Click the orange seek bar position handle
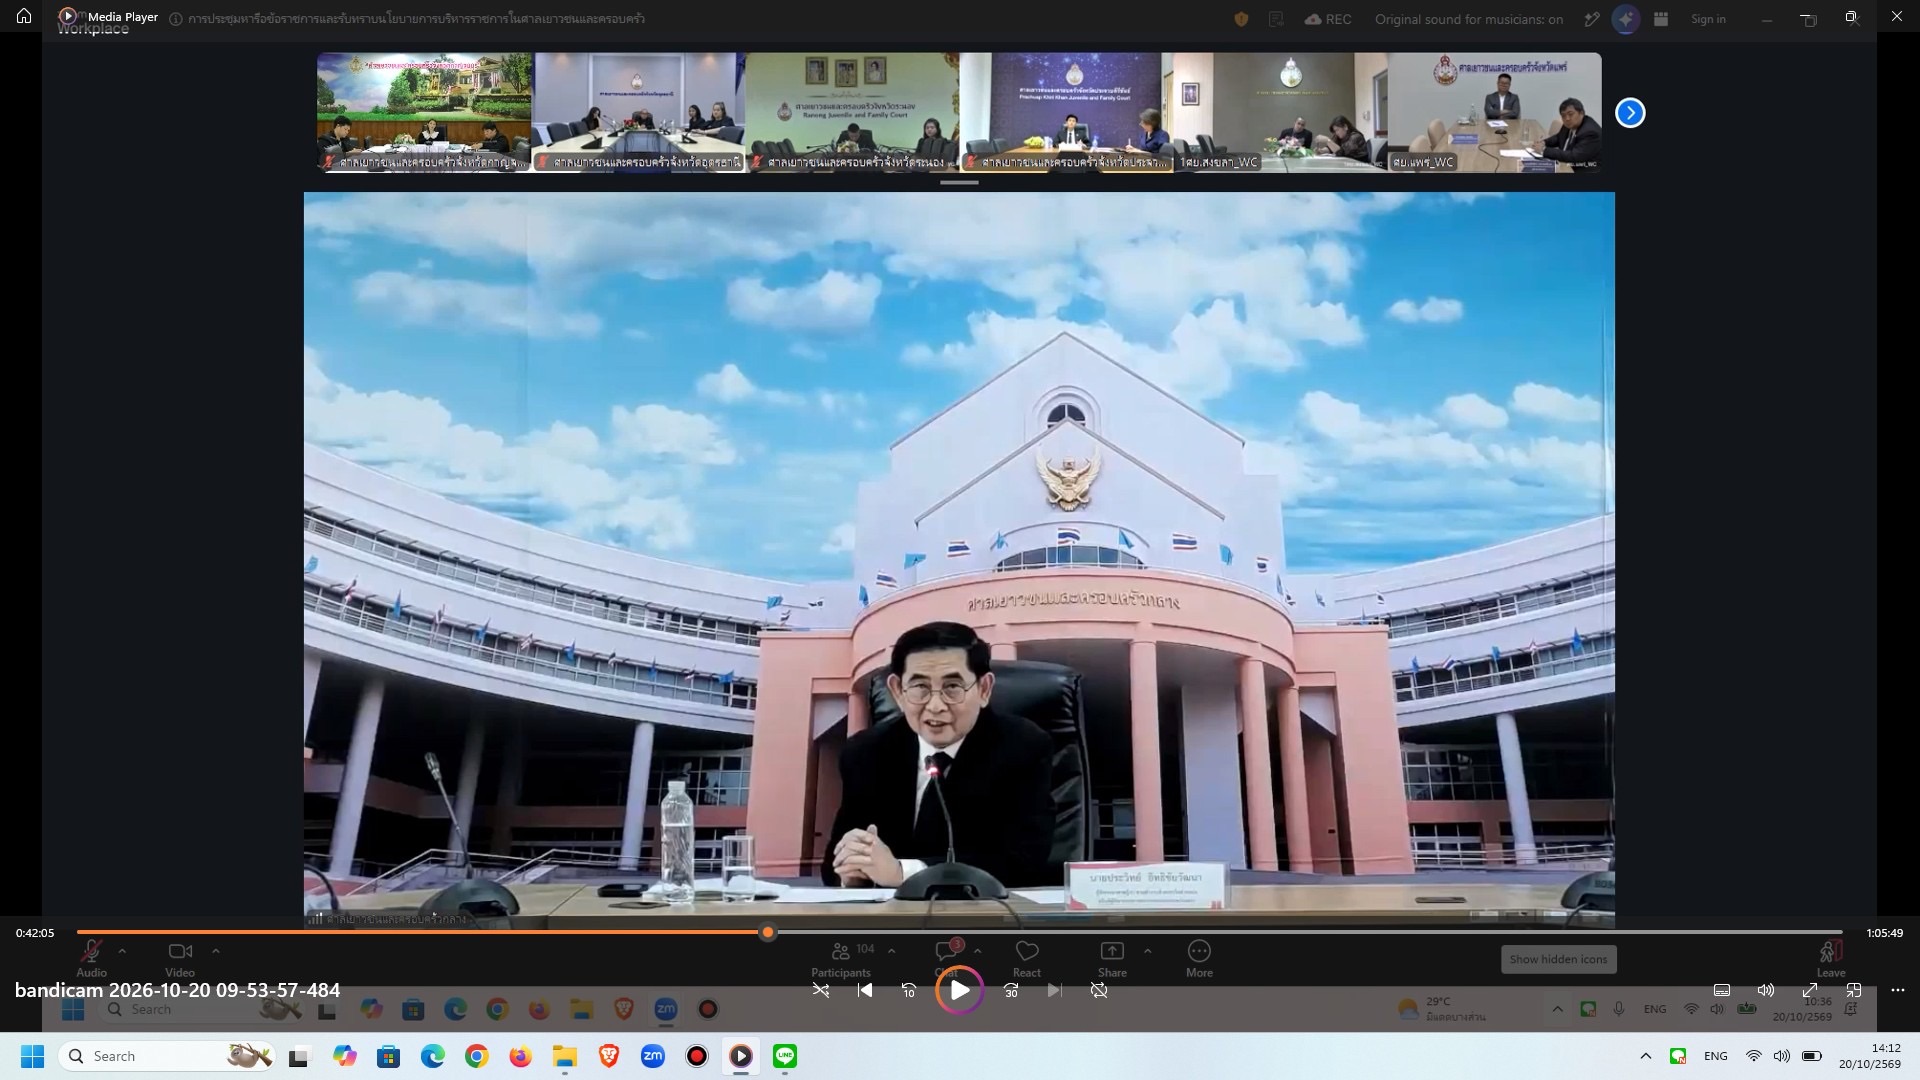 tap(768, 932)
